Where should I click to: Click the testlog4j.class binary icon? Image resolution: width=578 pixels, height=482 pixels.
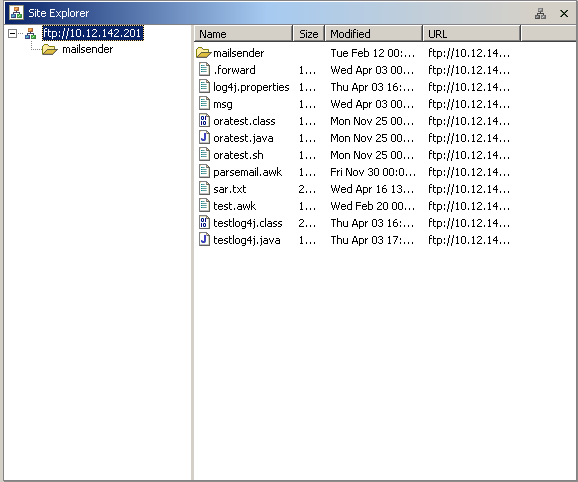click(x=204, y=222)
